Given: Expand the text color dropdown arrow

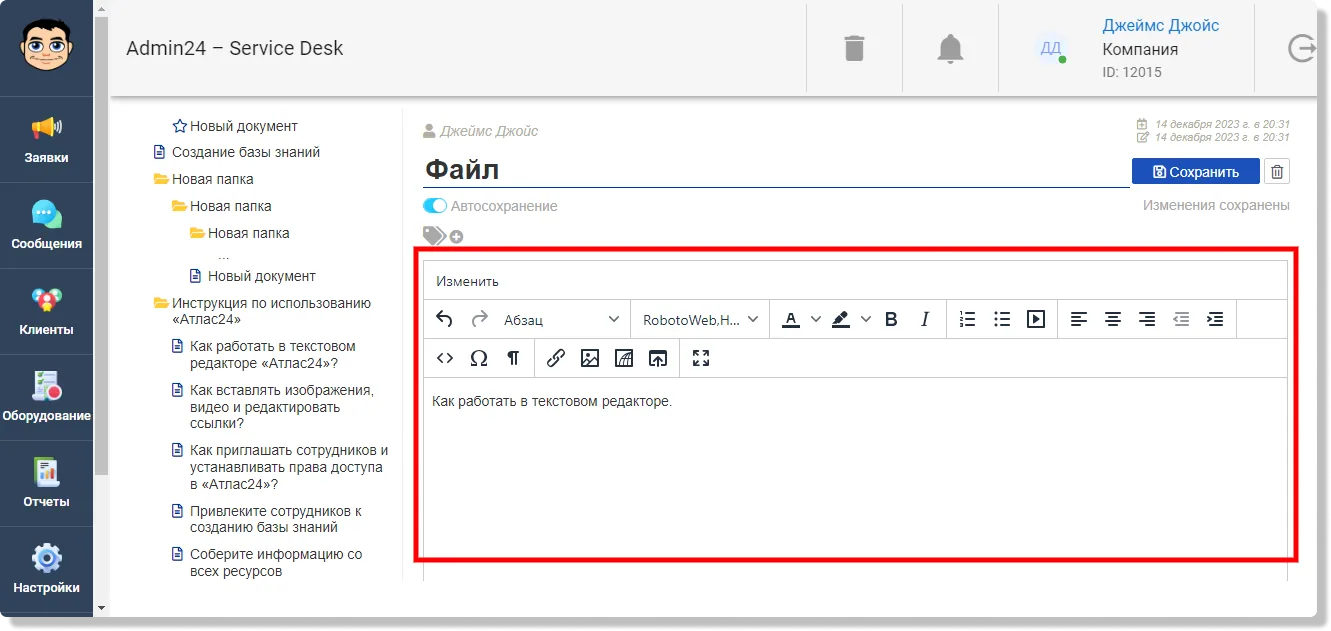Looking at the screenshot, I should pos(815,319).
